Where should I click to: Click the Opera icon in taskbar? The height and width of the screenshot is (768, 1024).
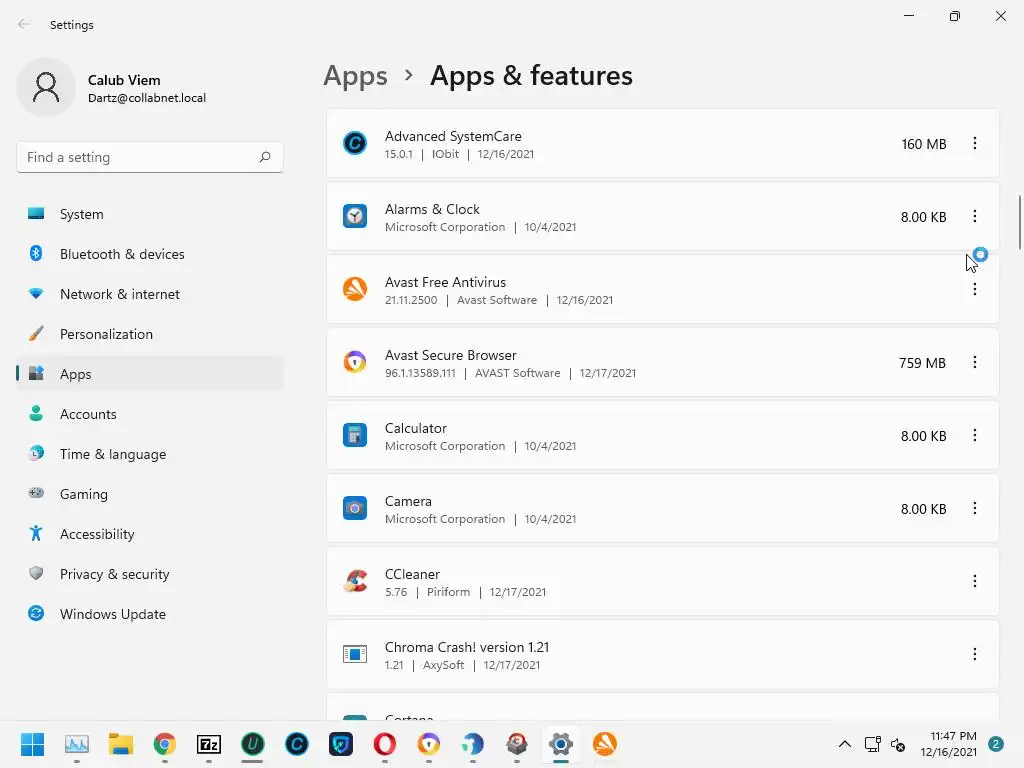point(385,744)
